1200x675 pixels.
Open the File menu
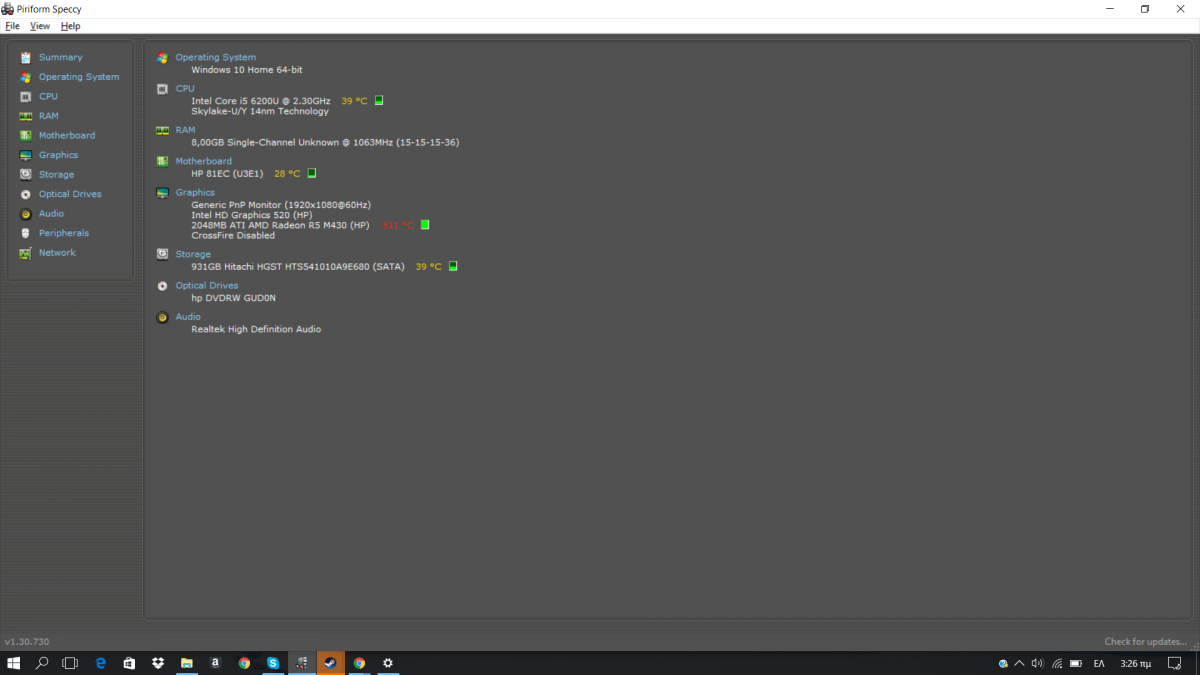coord(12,26)
